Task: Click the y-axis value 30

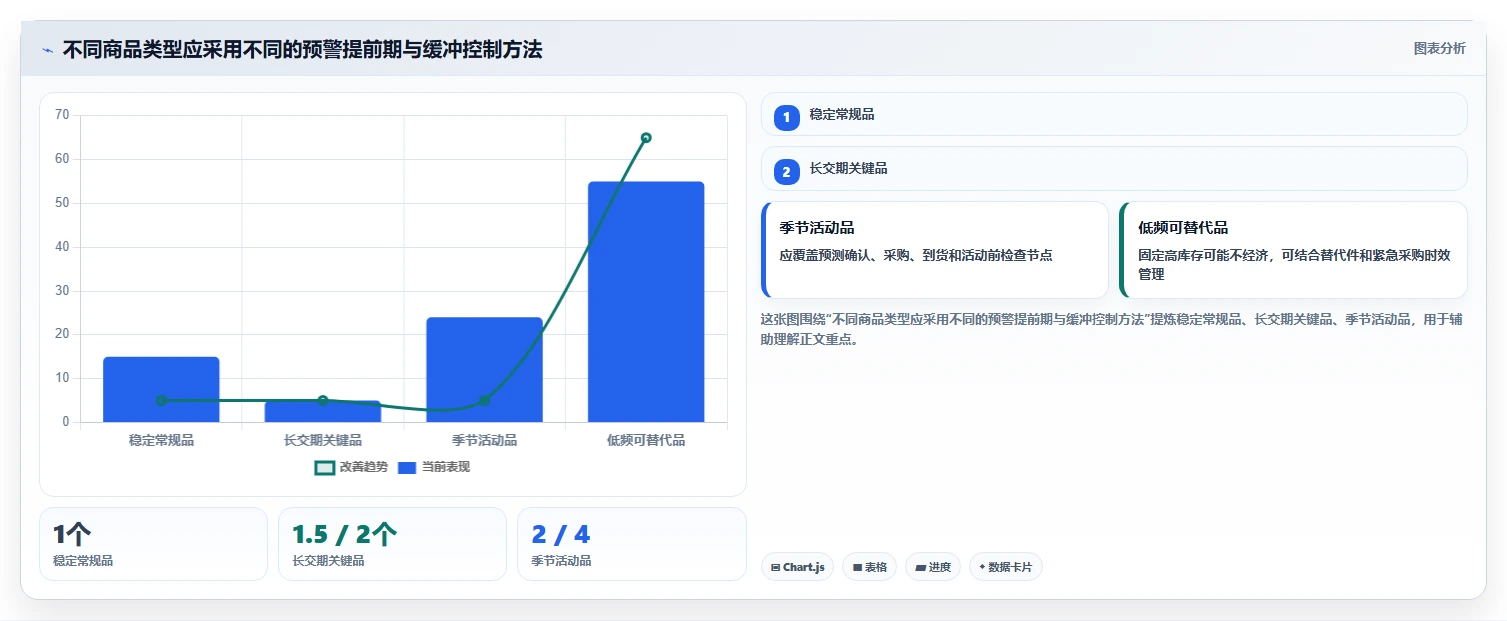Action: (x=62, y=291)
